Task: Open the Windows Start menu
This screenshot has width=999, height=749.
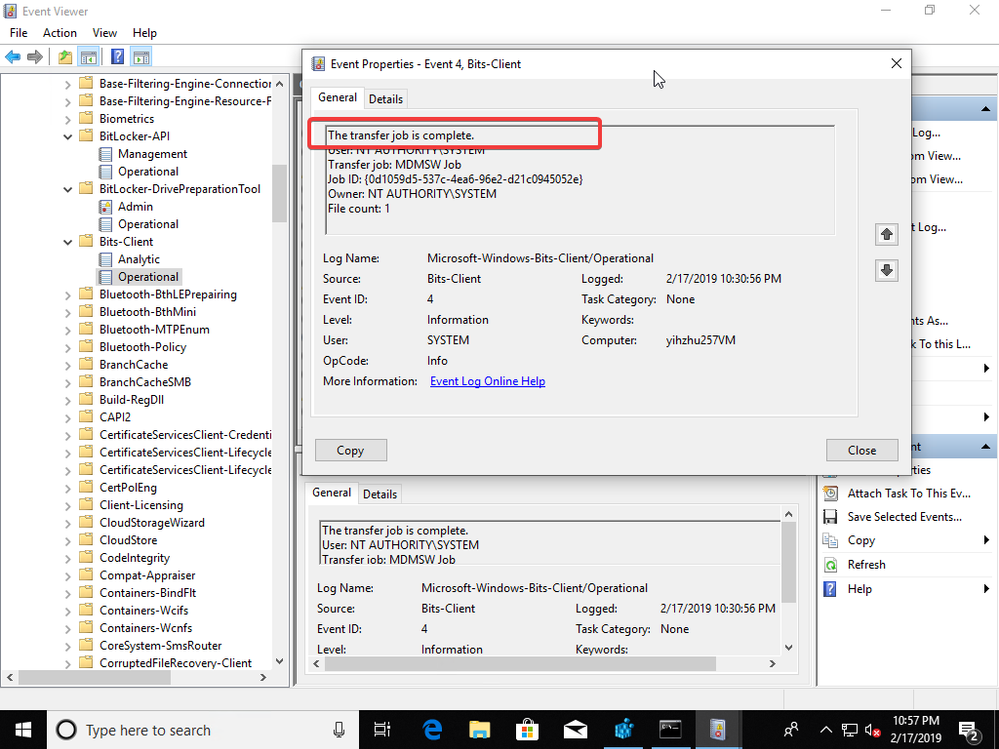Action: (x=23, y=730)
